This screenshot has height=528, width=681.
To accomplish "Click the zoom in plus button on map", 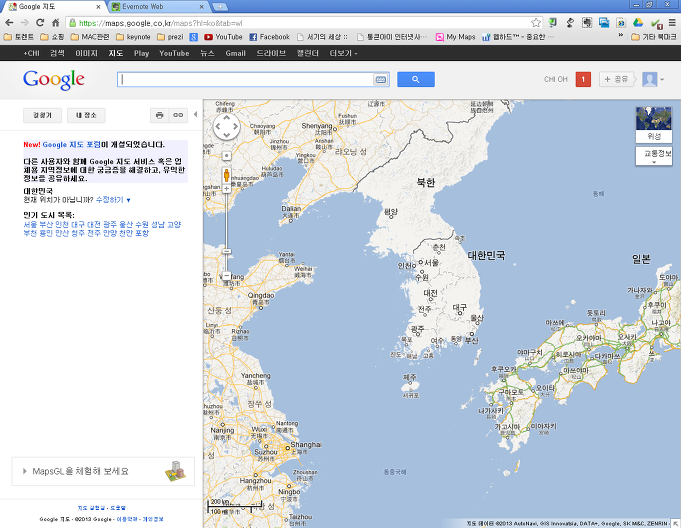I will (226, 189).
